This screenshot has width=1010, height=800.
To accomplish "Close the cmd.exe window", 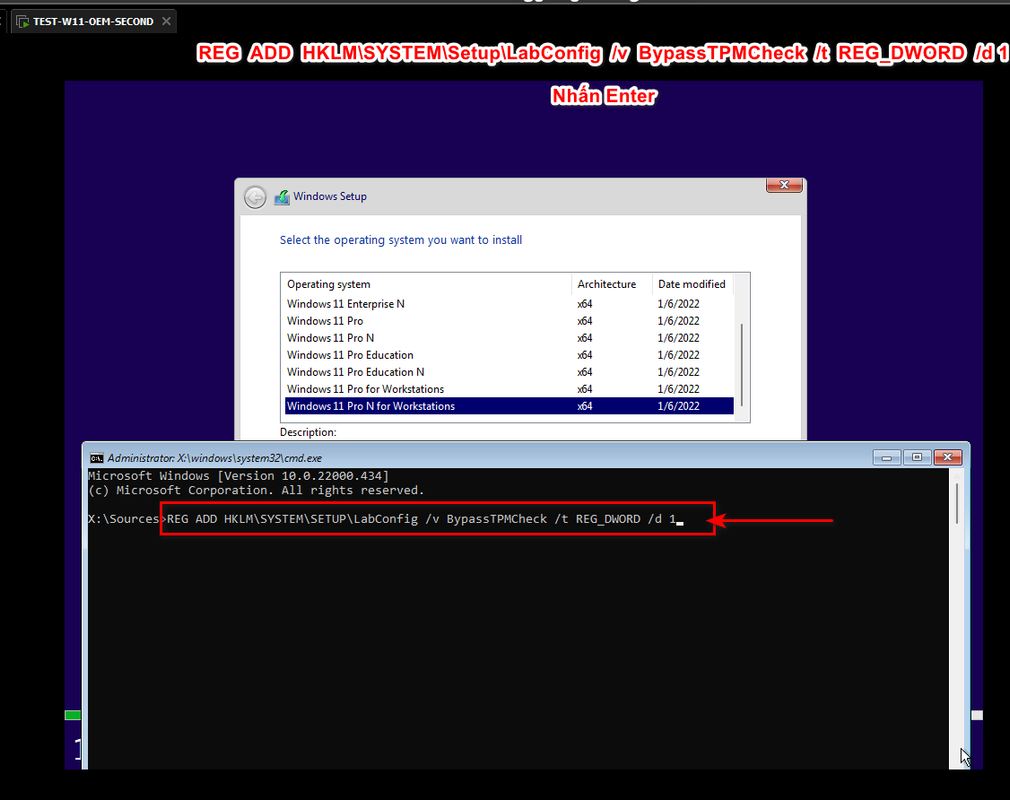I will tap(948, 457).
